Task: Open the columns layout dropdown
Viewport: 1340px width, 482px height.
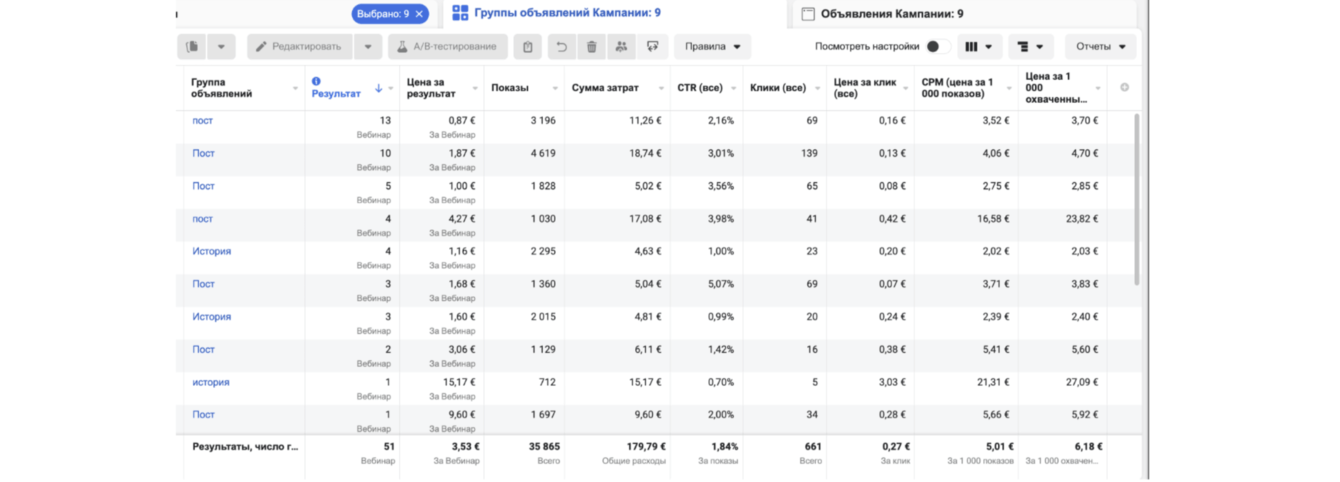Action: (979, 47)
